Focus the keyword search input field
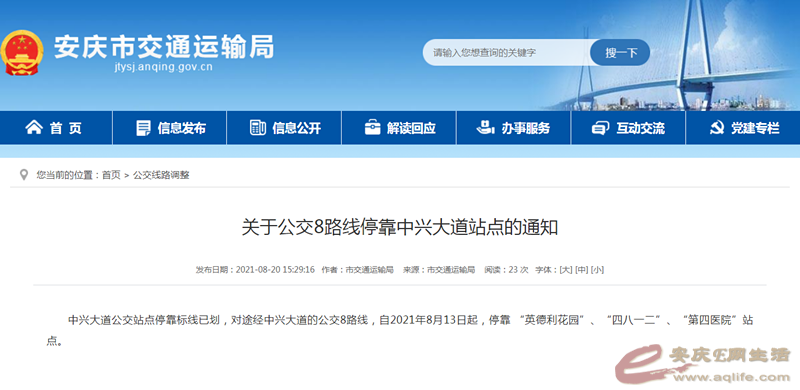 point(507,53)
